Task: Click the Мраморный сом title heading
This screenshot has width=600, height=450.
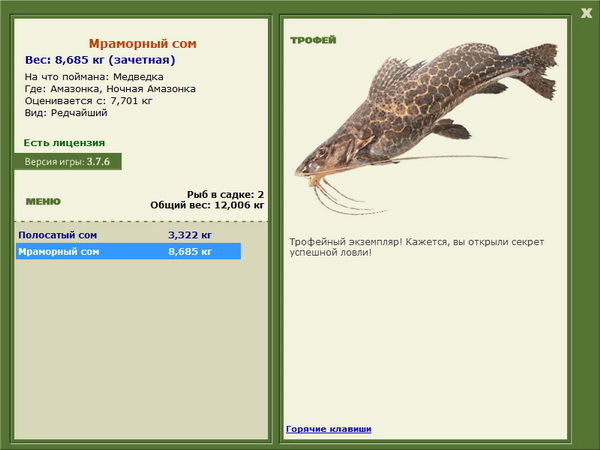Action: point(143,44)
